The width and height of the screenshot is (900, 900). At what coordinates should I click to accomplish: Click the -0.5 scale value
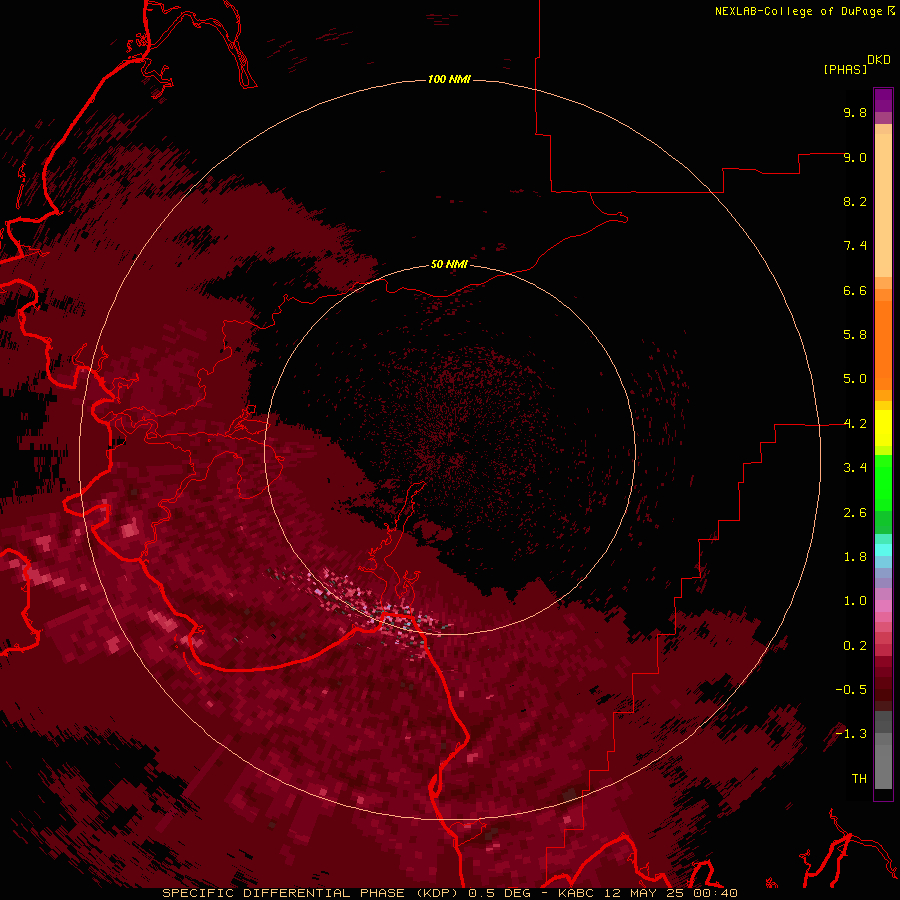851,690
